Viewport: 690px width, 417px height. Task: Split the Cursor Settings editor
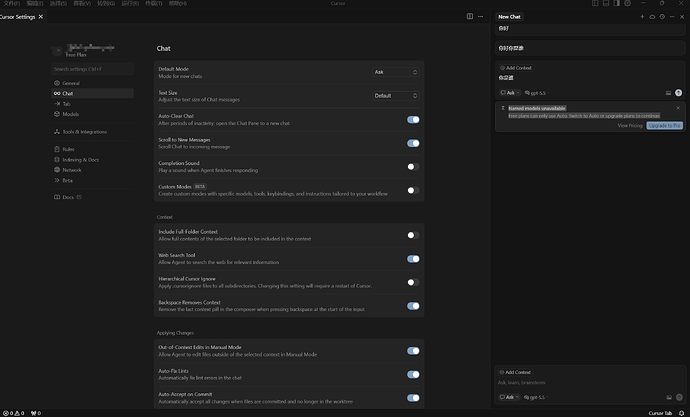point(470,16)
